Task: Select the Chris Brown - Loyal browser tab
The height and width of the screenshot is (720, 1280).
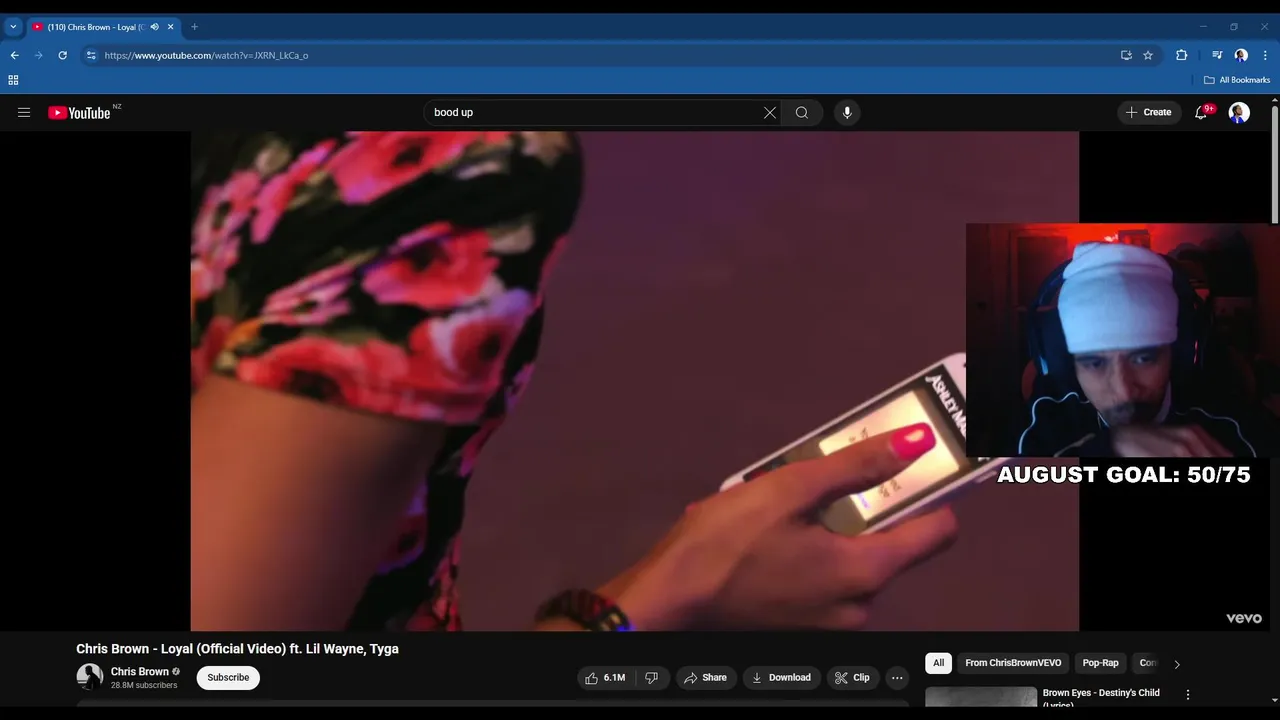Action: [x=102, y=27]
